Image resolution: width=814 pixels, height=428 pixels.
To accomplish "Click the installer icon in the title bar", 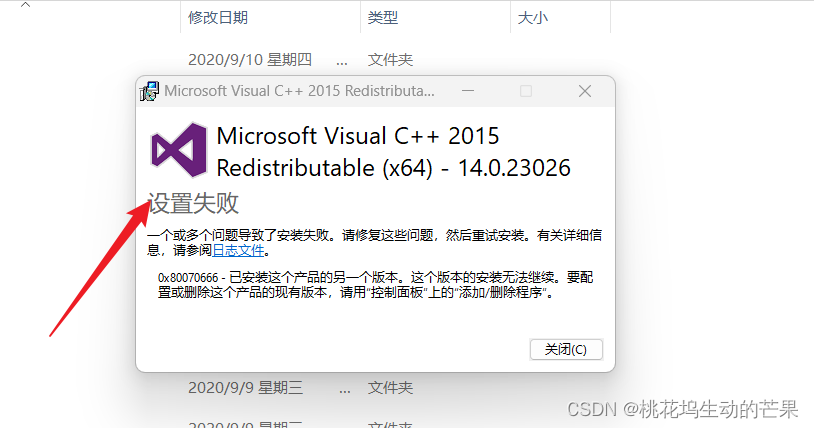I will pyautogui.click(x=150, y=91).
